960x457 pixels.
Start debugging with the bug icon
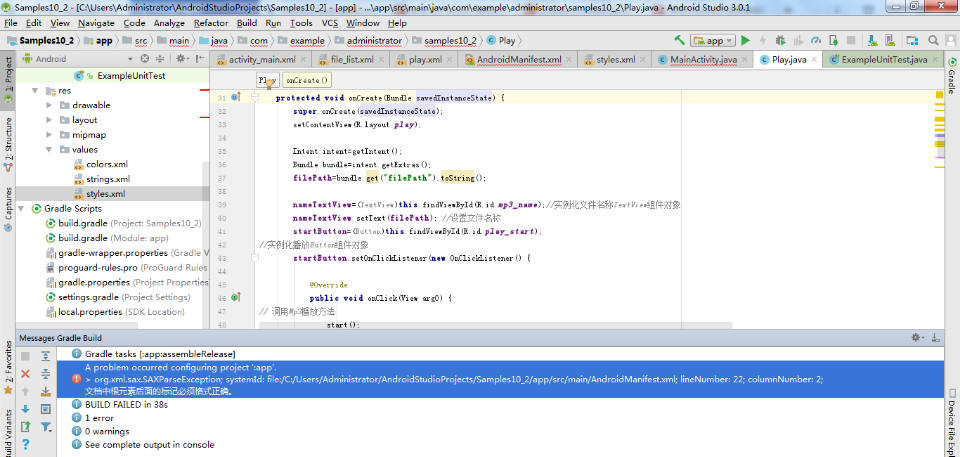tap(781, 41)
